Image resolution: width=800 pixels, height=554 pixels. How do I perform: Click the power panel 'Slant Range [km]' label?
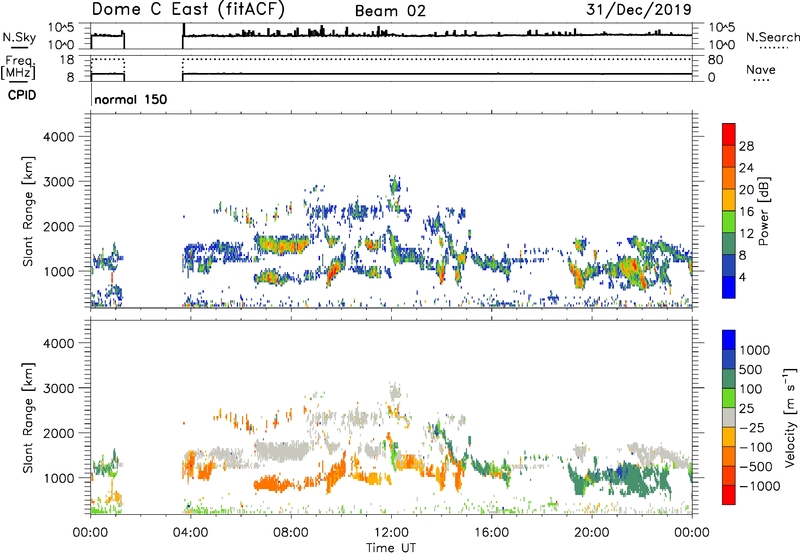[x=29, y=211]
